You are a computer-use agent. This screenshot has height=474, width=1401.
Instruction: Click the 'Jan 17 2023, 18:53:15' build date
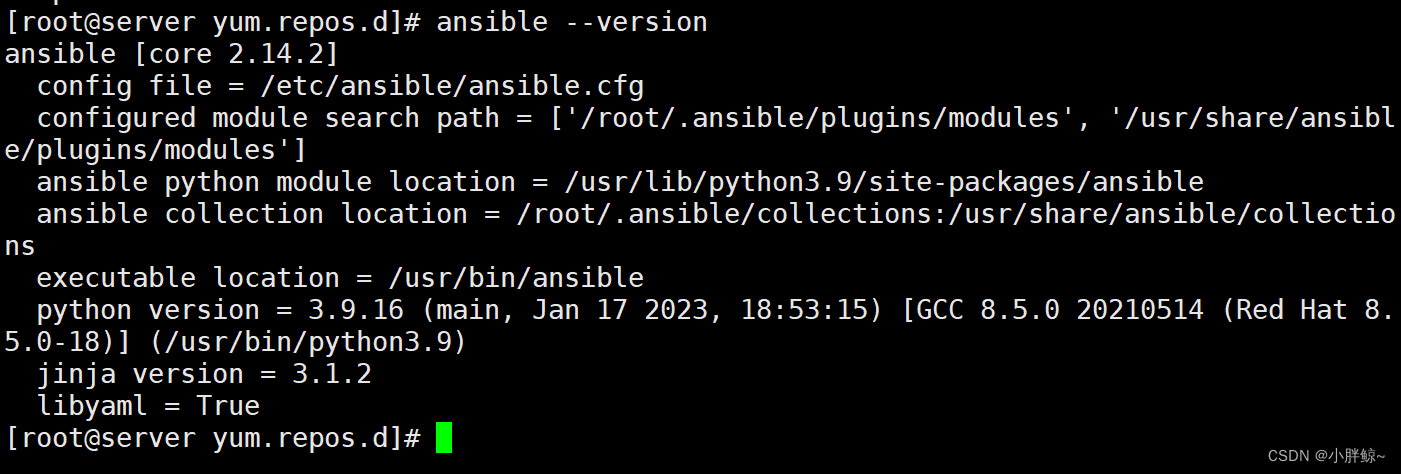coord(700,310)
